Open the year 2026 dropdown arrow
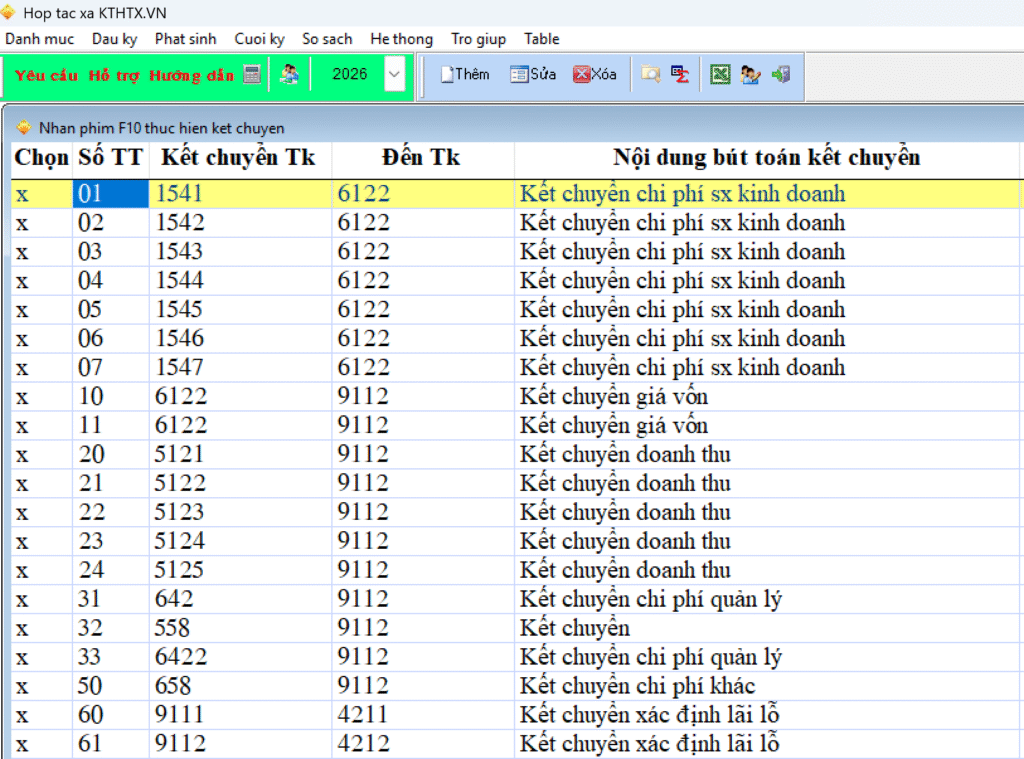Image resolution: width=1024 pixels, height=759 pixels. coord(394,74)
